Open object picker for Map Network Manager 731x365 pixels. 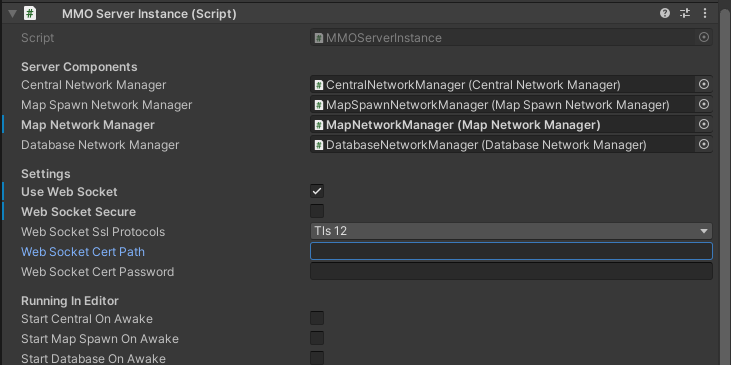(x=704, y=124)
